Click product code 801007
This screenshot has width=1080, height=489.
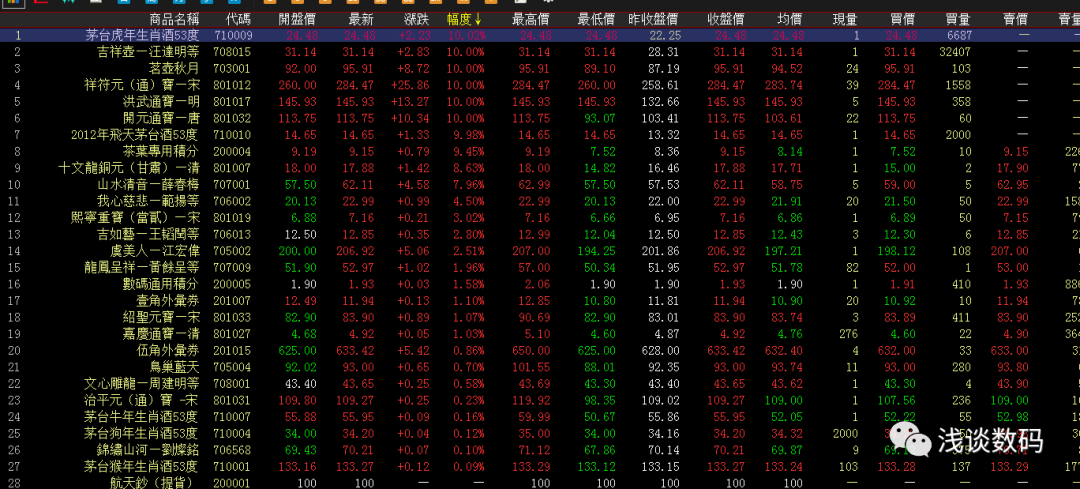coord(233,168)
